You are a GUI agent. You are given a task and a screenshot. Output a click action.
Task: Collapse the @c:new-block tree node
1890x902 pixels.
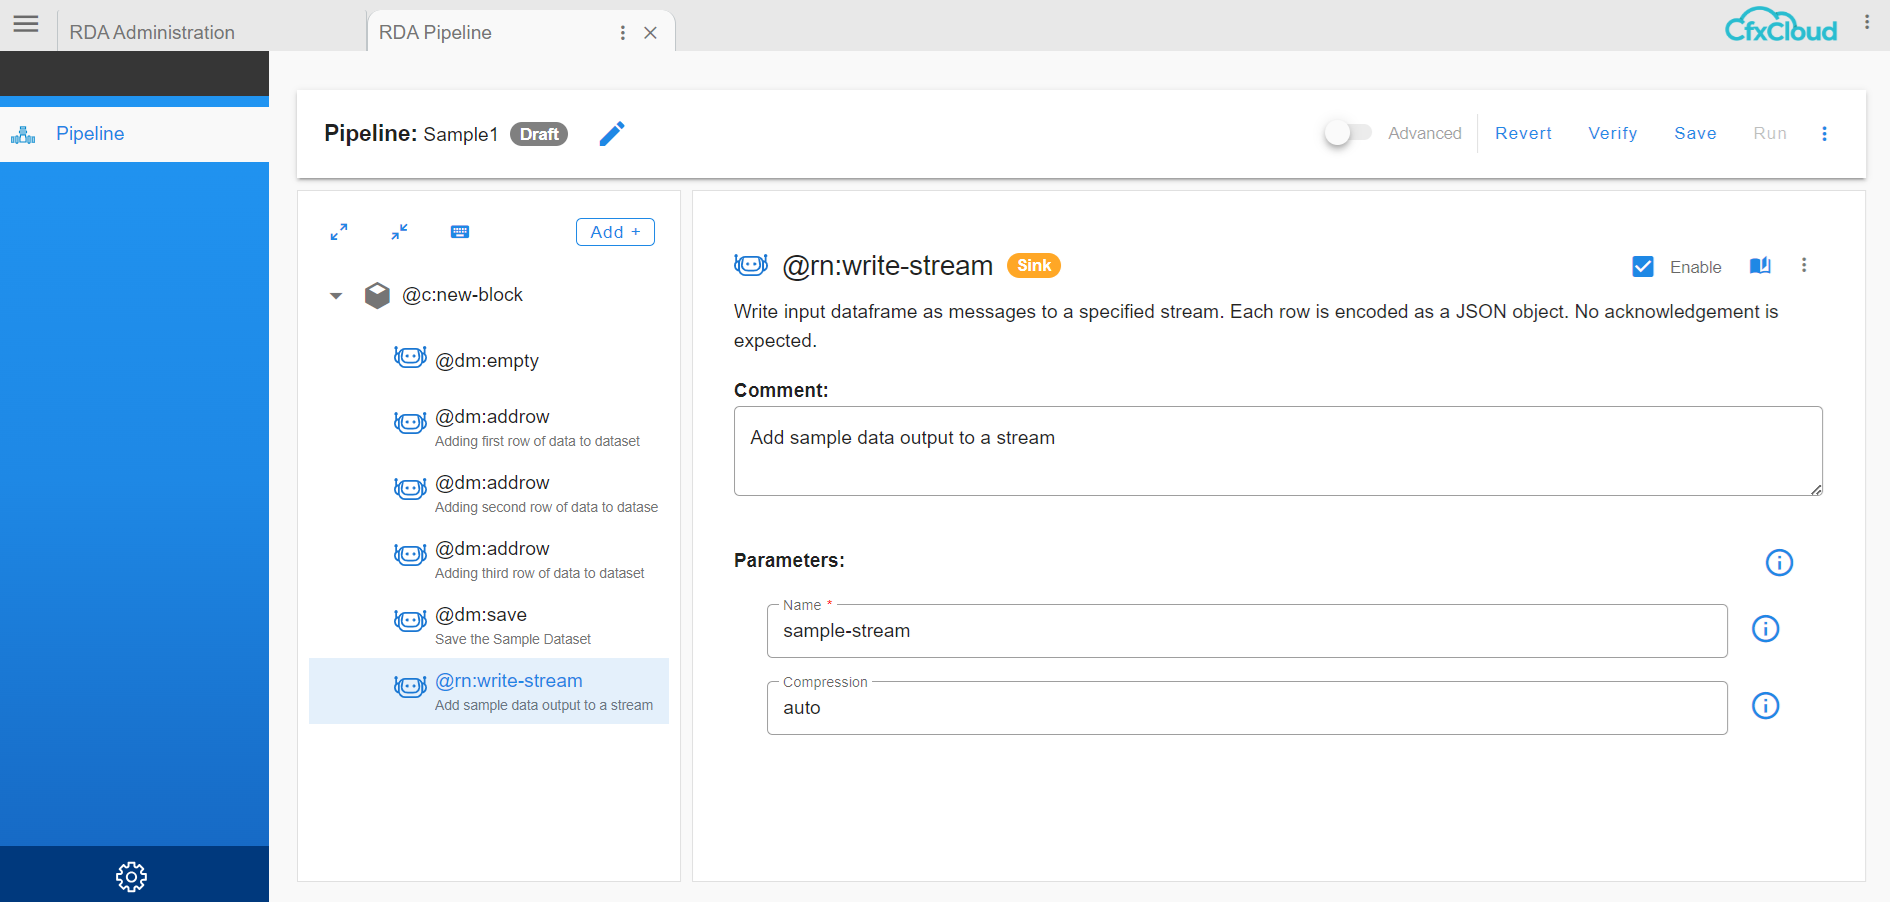click(x=336, y=295)
